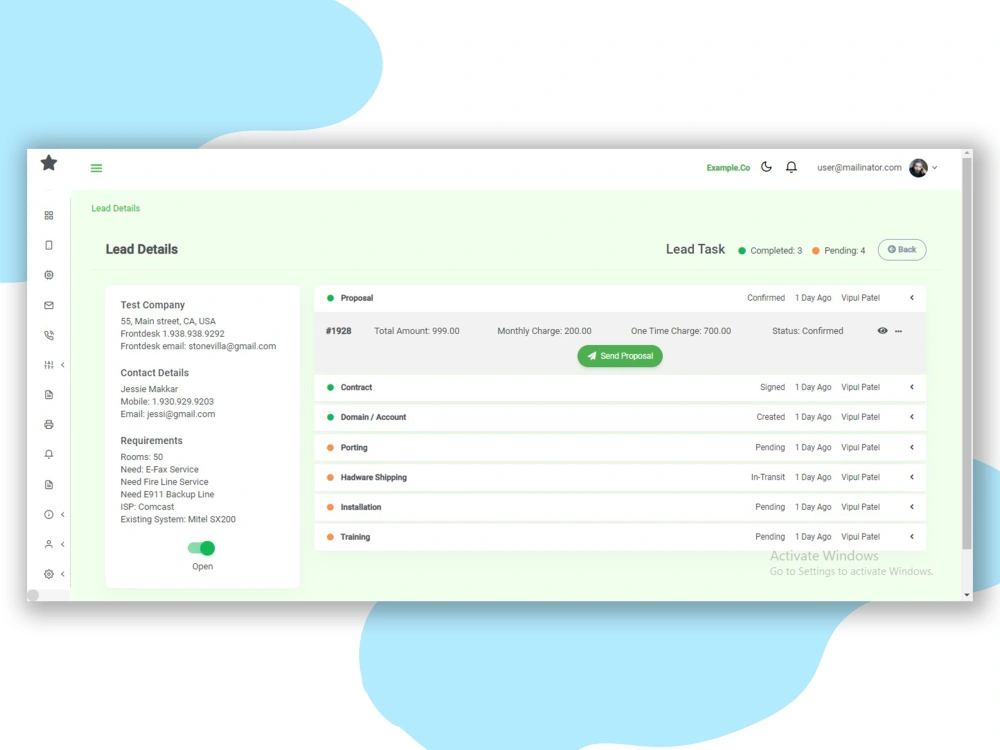Open the document icon below sliders

pyautogui.click(x=49, y=395)
